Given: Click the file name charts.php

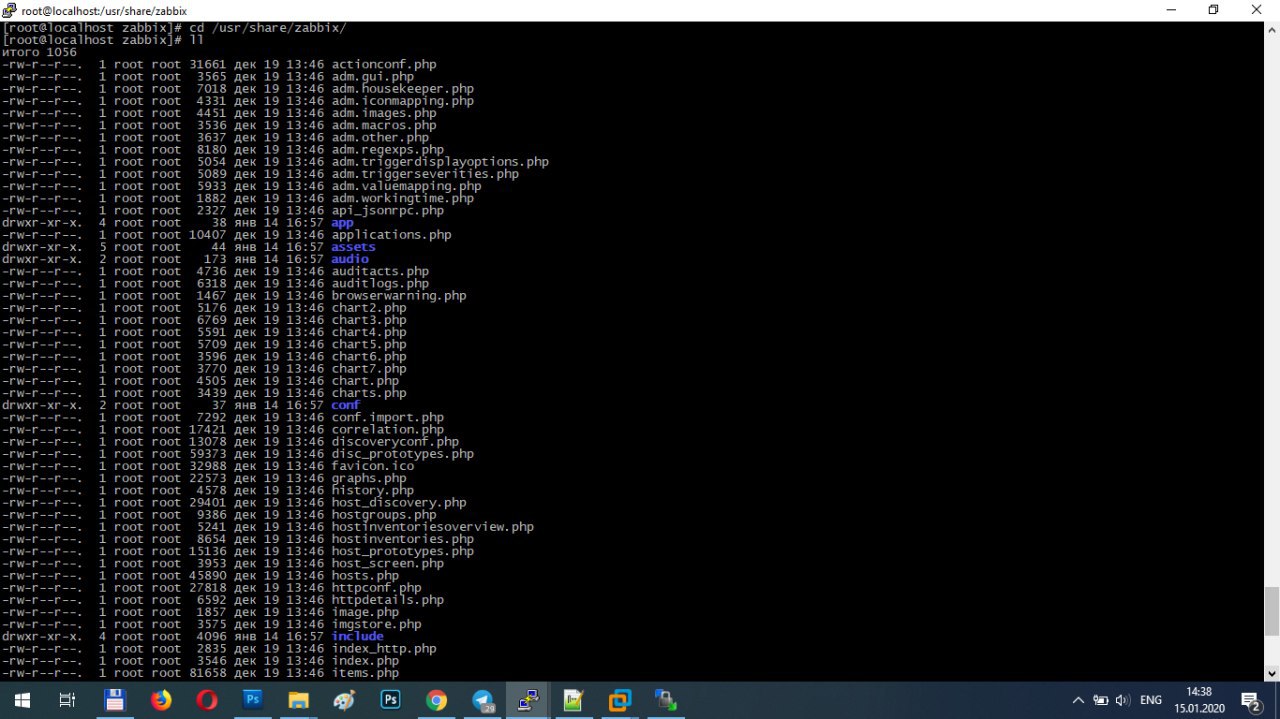Looking at the screenshot, I should (369, 393).
